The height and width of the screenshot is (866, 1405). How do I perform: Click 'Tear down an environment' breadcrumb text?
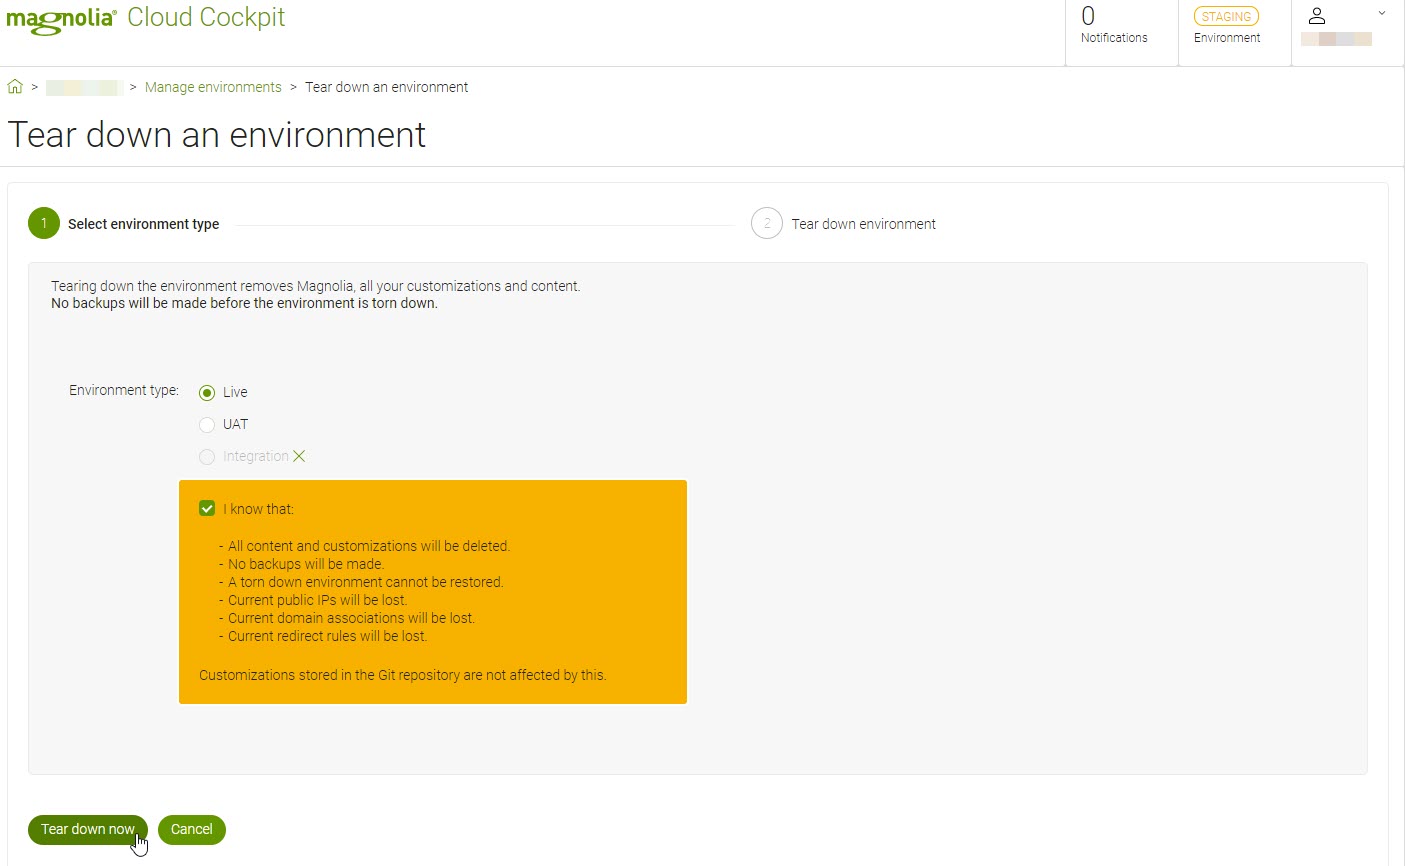(x=386, y=87)
